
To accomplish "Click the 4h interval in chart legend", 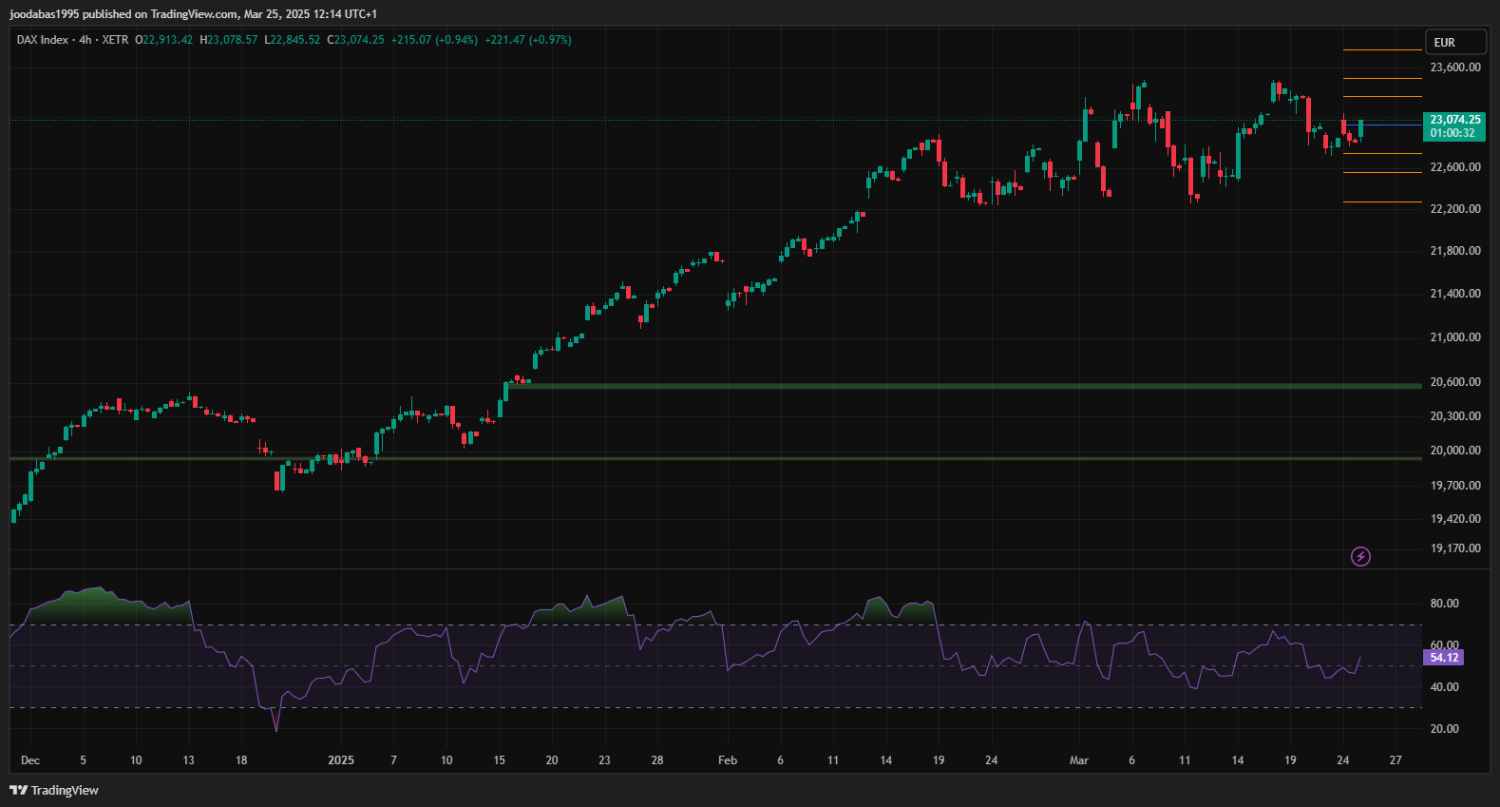I will click(84, 40).
